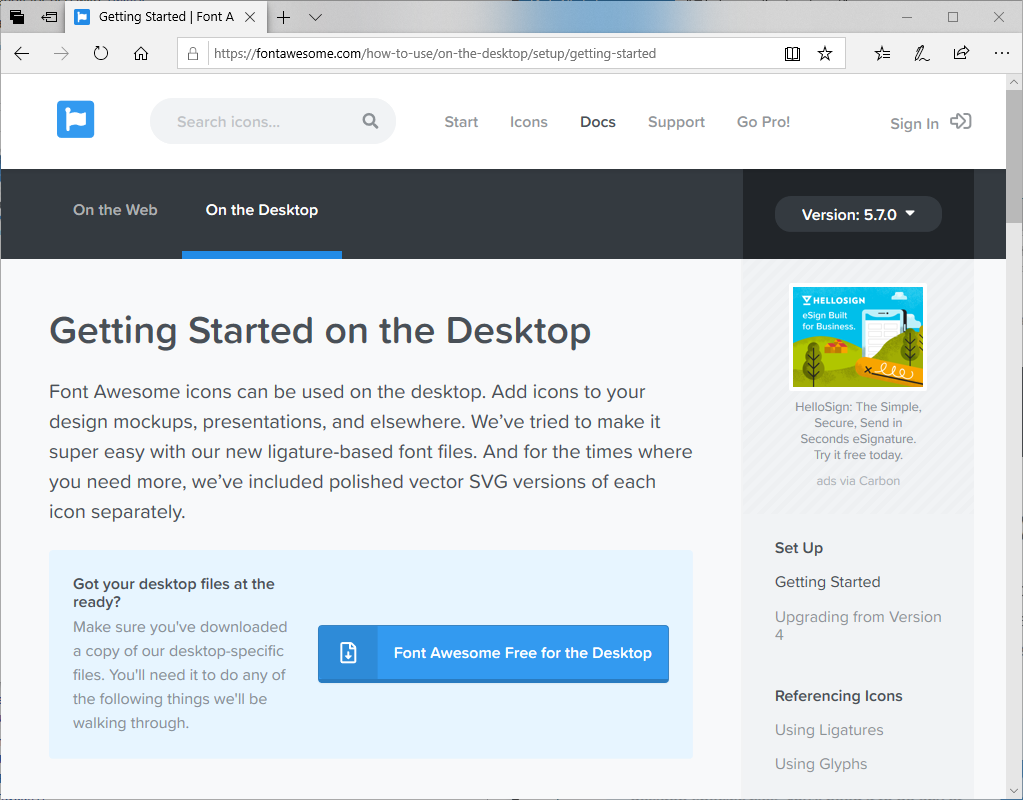Open the Using Ligatures sidebar link
The height and width of the screenshot is (800, 1023).
[x=829, y=730]
